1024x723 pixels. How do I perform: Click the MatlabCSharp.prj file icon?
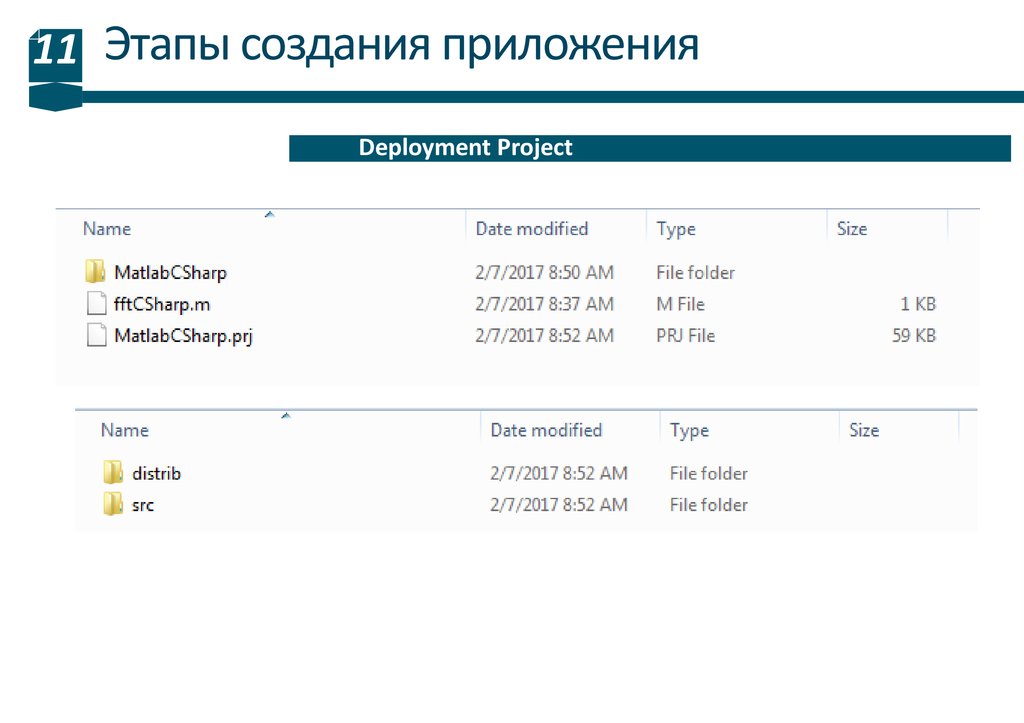[96, 336]
